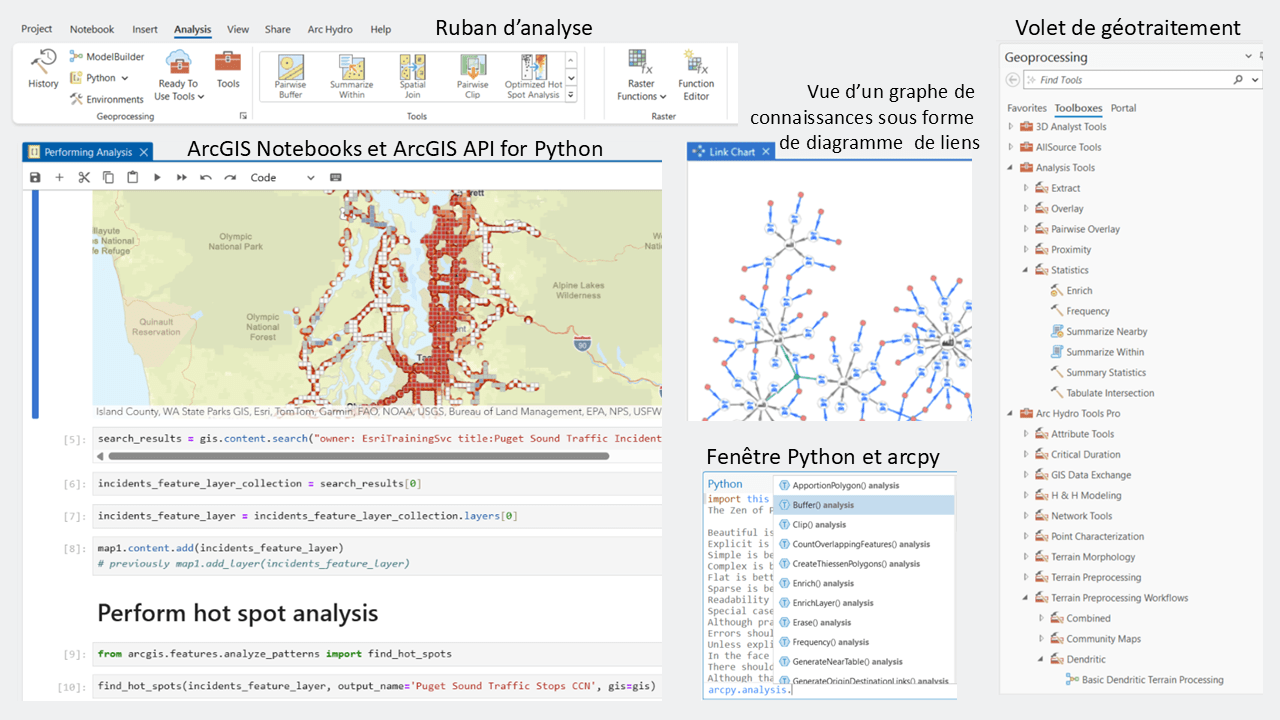Open Summary Statistics tool
The width and height of the screenshot is (1280, 720).
tap(1099, 372)
